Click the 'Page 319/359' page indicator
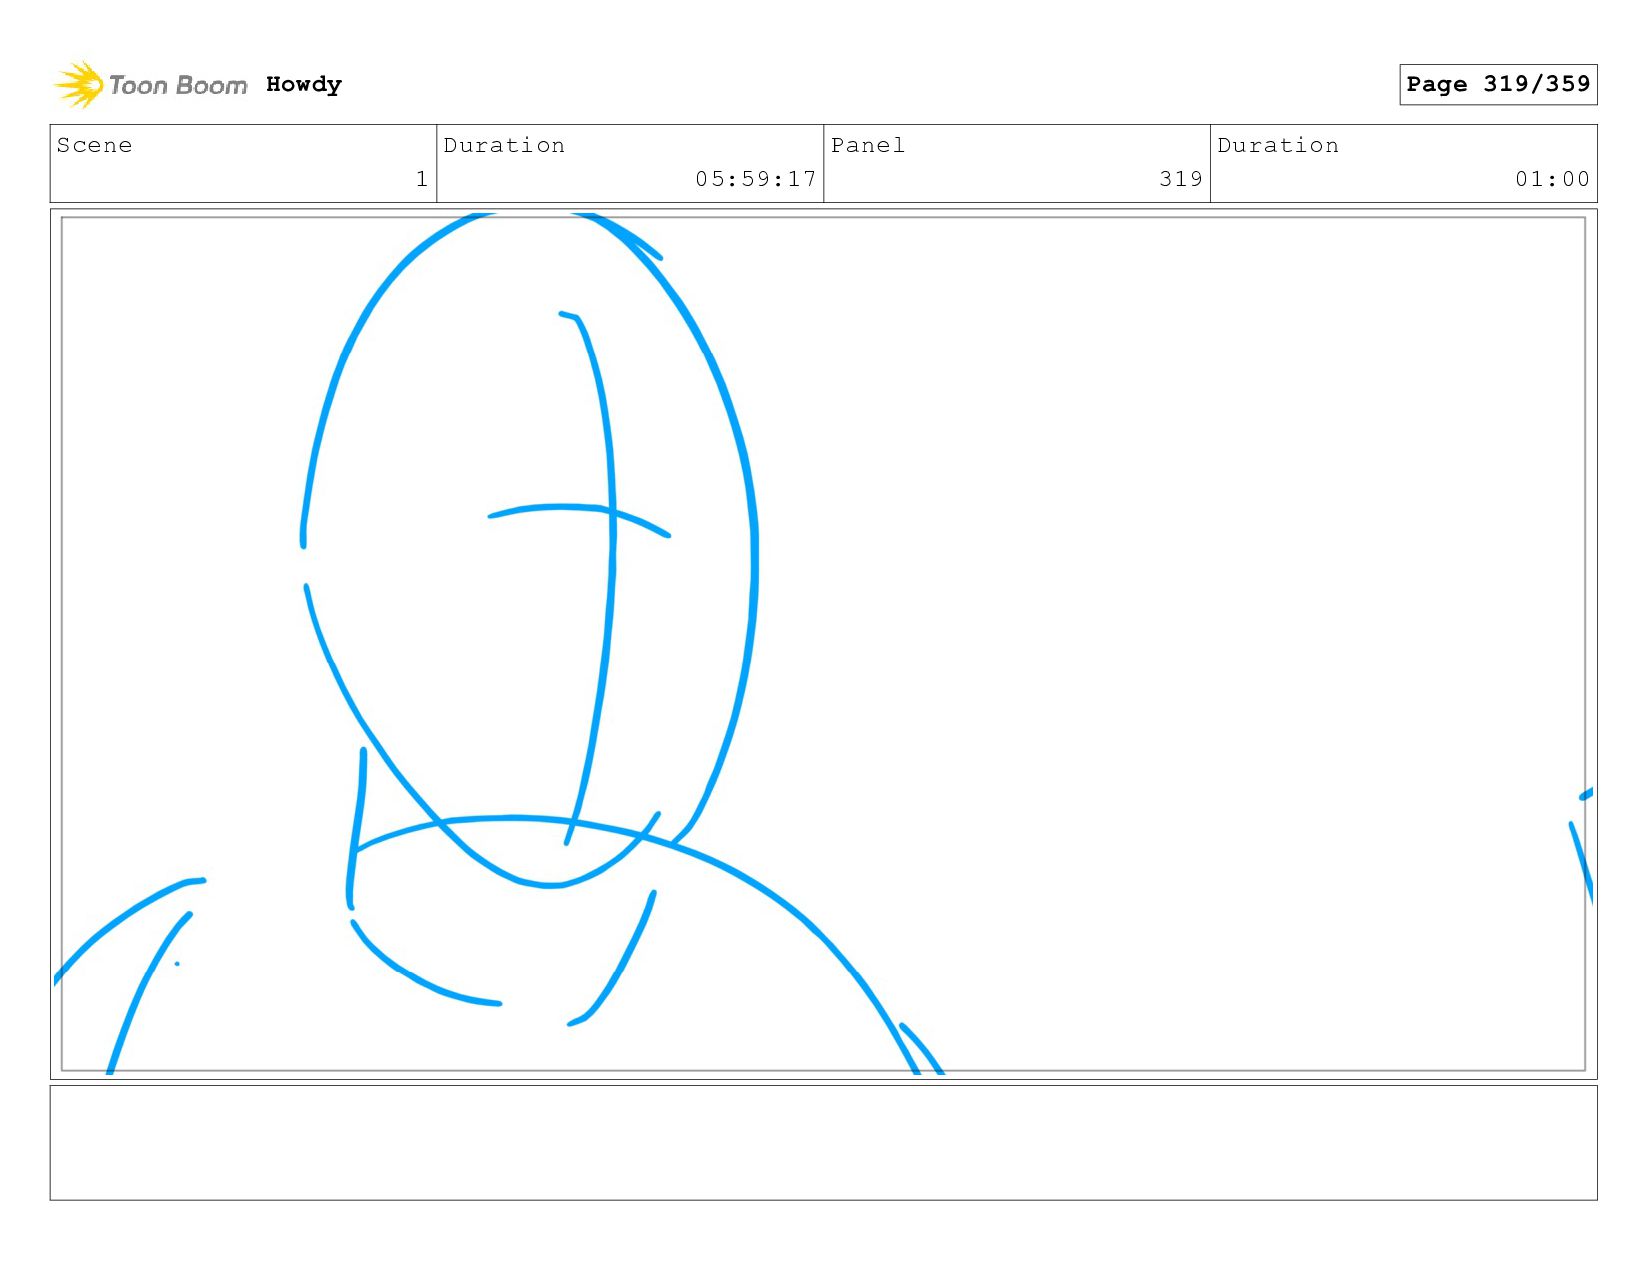This screenshot has width=1650, height=1275. coord(1498,84)
